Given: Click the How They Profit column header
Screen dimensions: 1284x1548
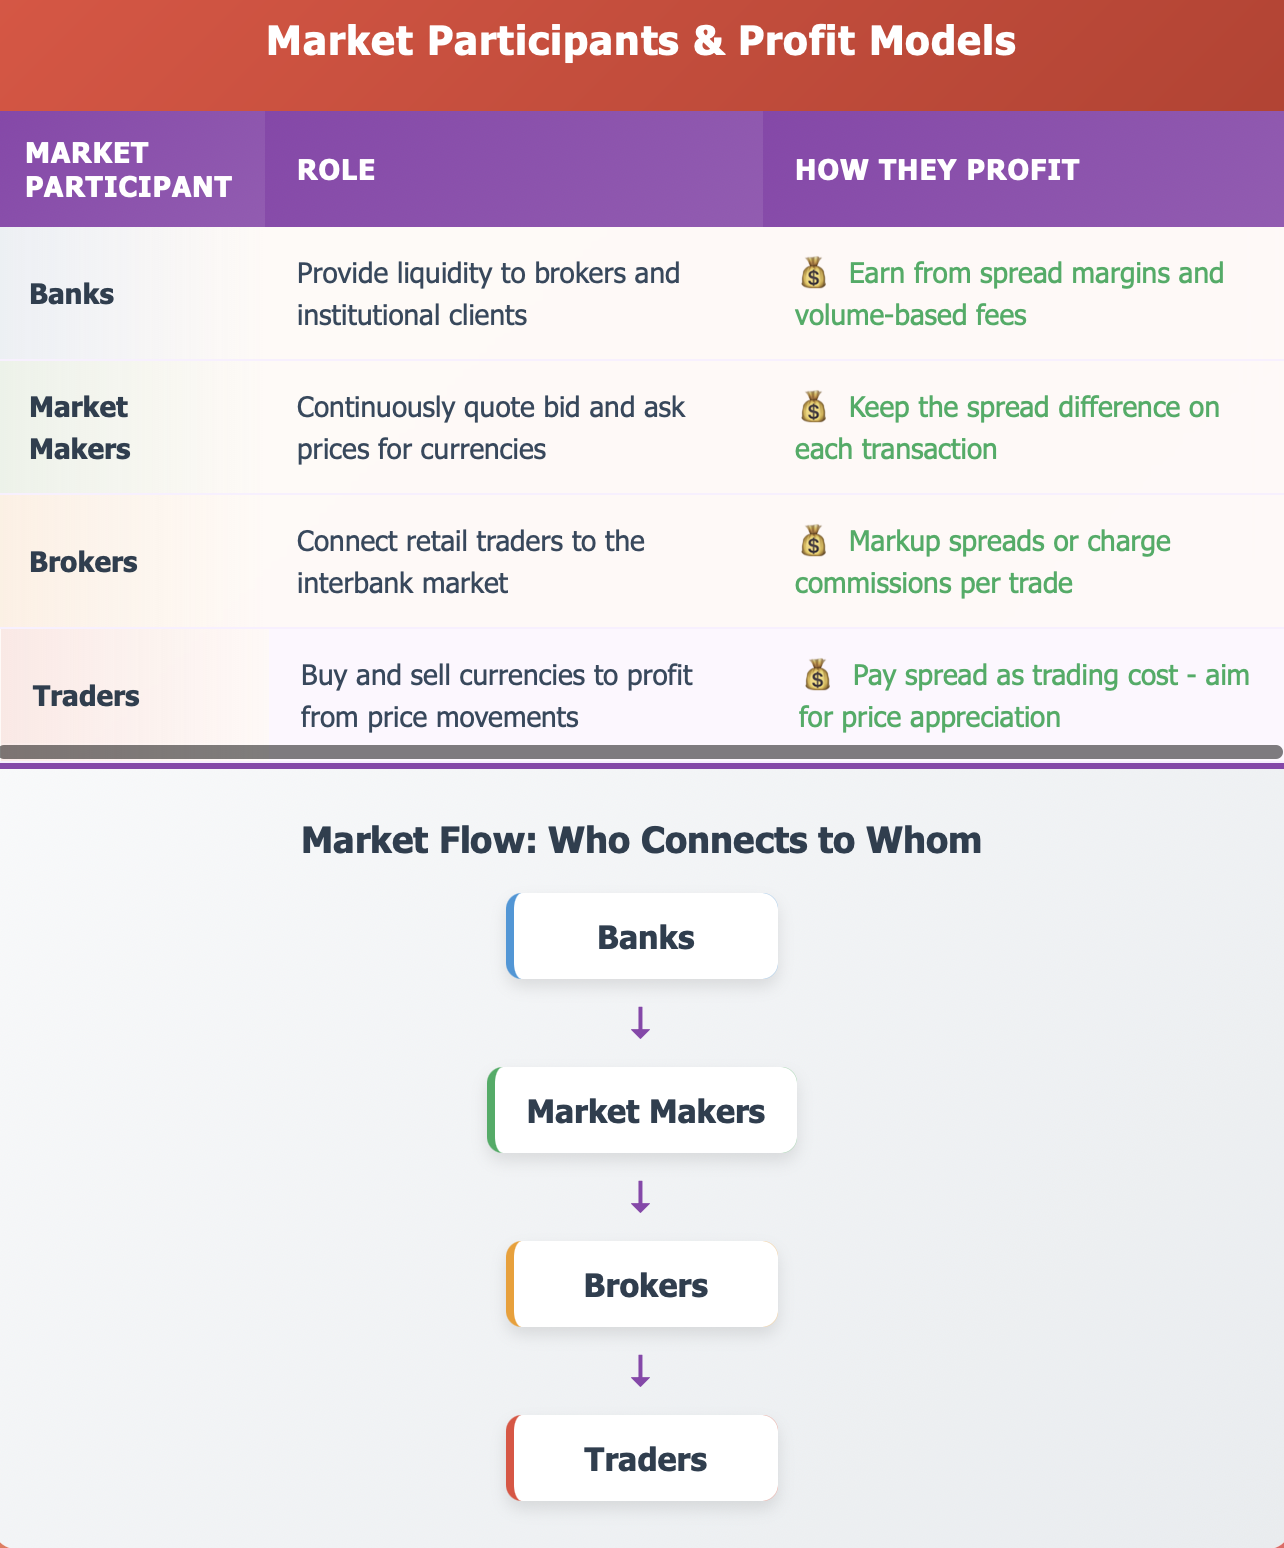Looking at the screenshot, I should point(937,170).
